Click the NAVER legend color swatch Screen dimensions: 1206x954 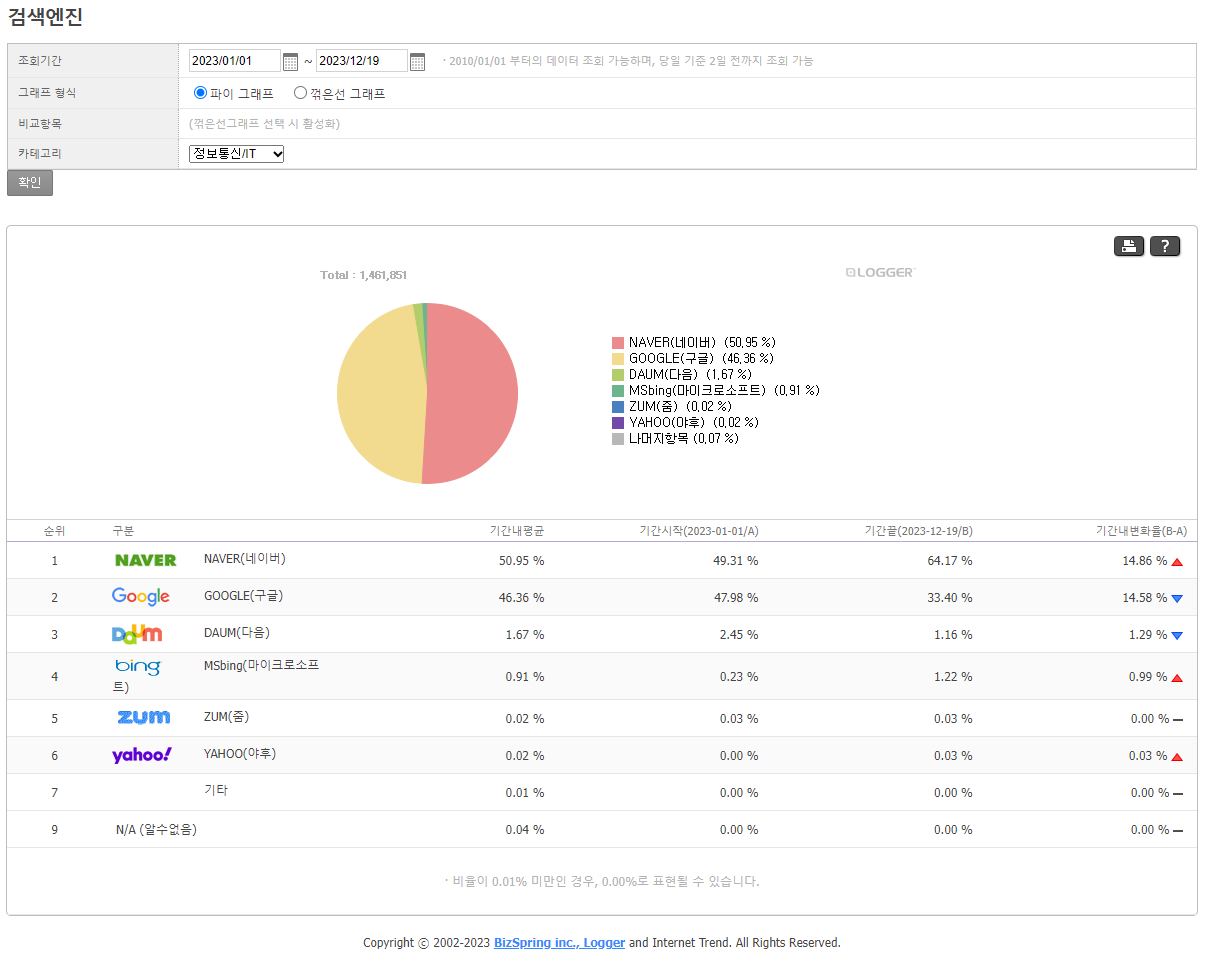point(618,343)
